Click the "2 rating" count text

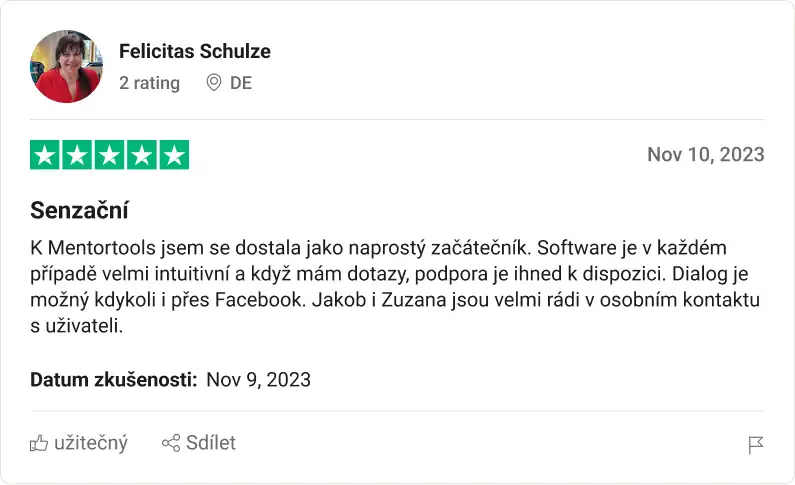(149, 83)
